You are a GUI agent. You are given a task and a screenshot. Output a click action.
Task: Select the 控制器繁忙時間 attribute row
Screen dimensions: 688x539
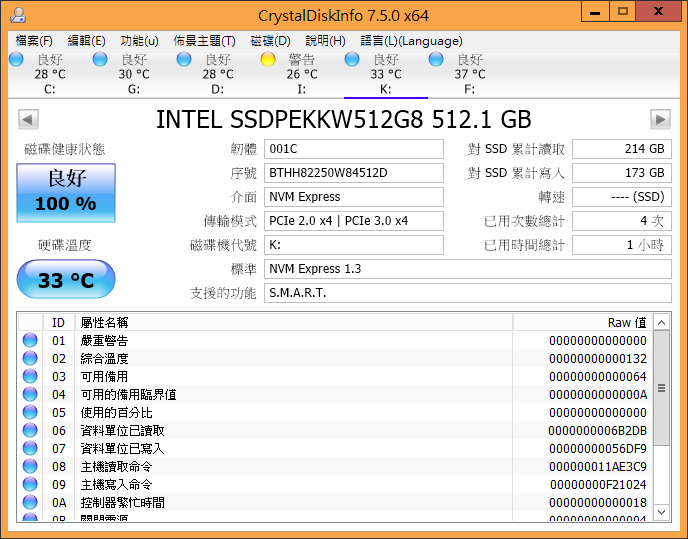coord(335,503)
